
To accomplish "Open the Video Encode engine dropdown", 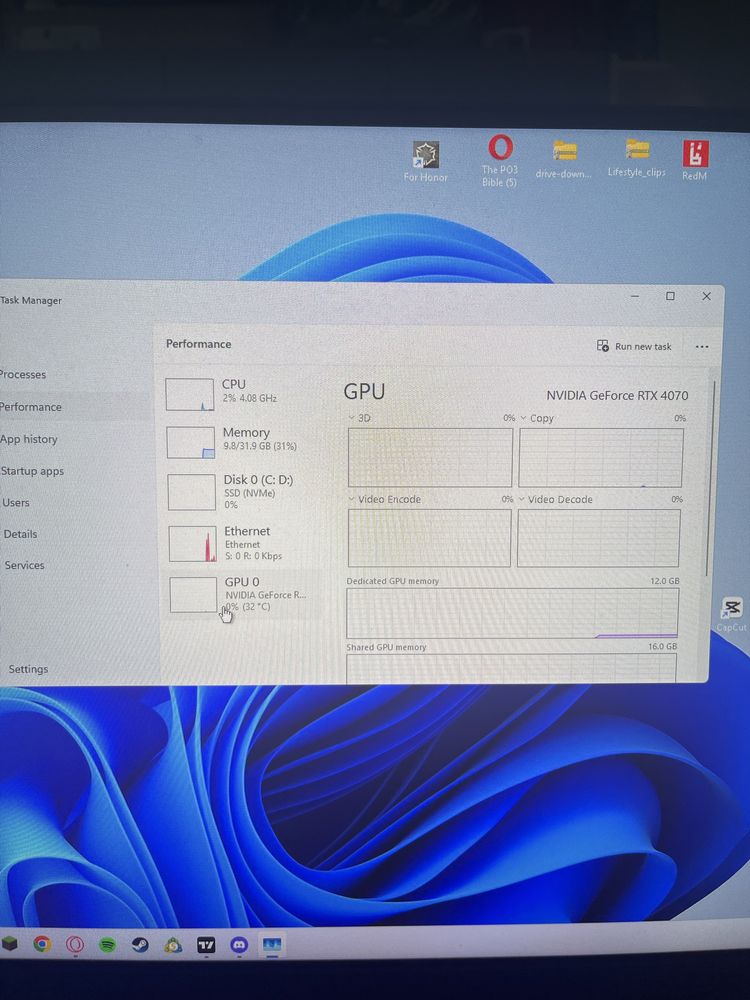I will tap(385, 499).
